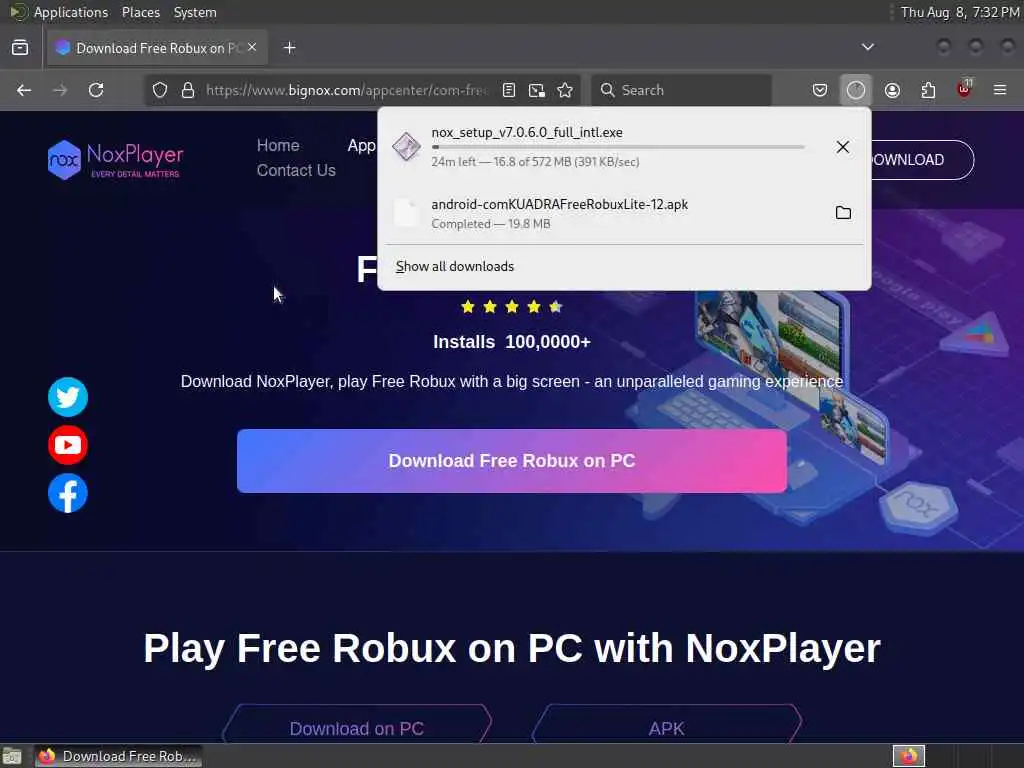Reload the current page
Screen dimensions: 1024x768
(96, 90)
